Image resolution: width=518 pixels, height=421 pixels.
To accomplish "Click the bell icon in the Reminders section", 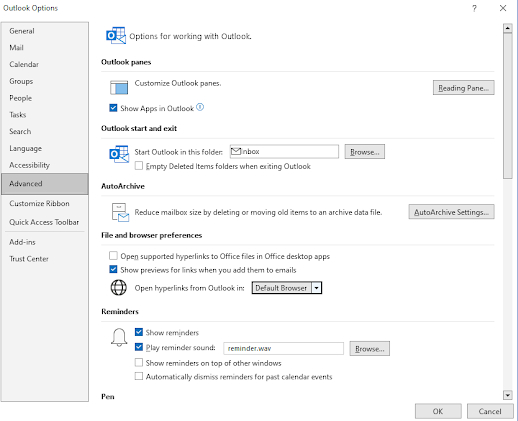I will coord(119,337).
